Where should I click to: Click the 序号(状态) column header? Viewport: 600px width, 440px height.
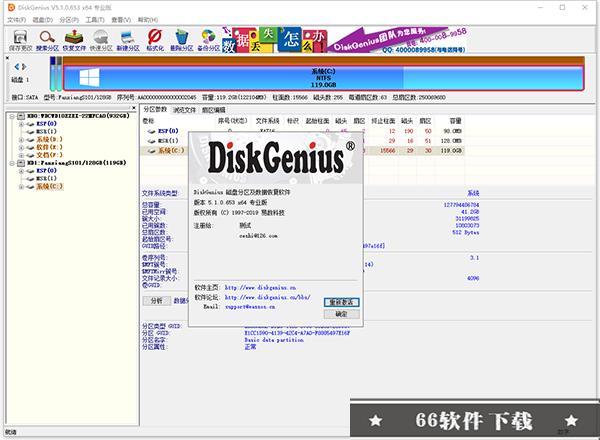tap(233, 121)
